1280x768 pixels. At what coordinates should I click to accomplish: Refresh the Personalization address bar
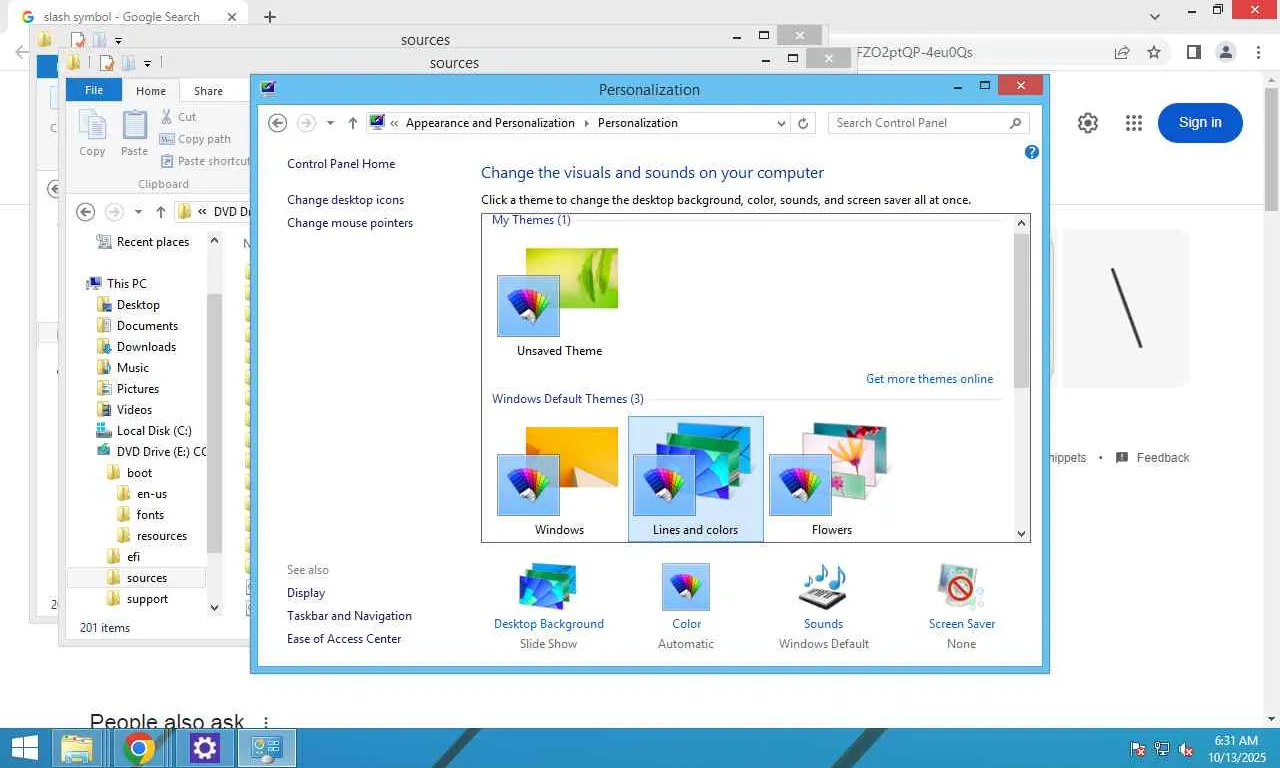(x=803, y=123)
